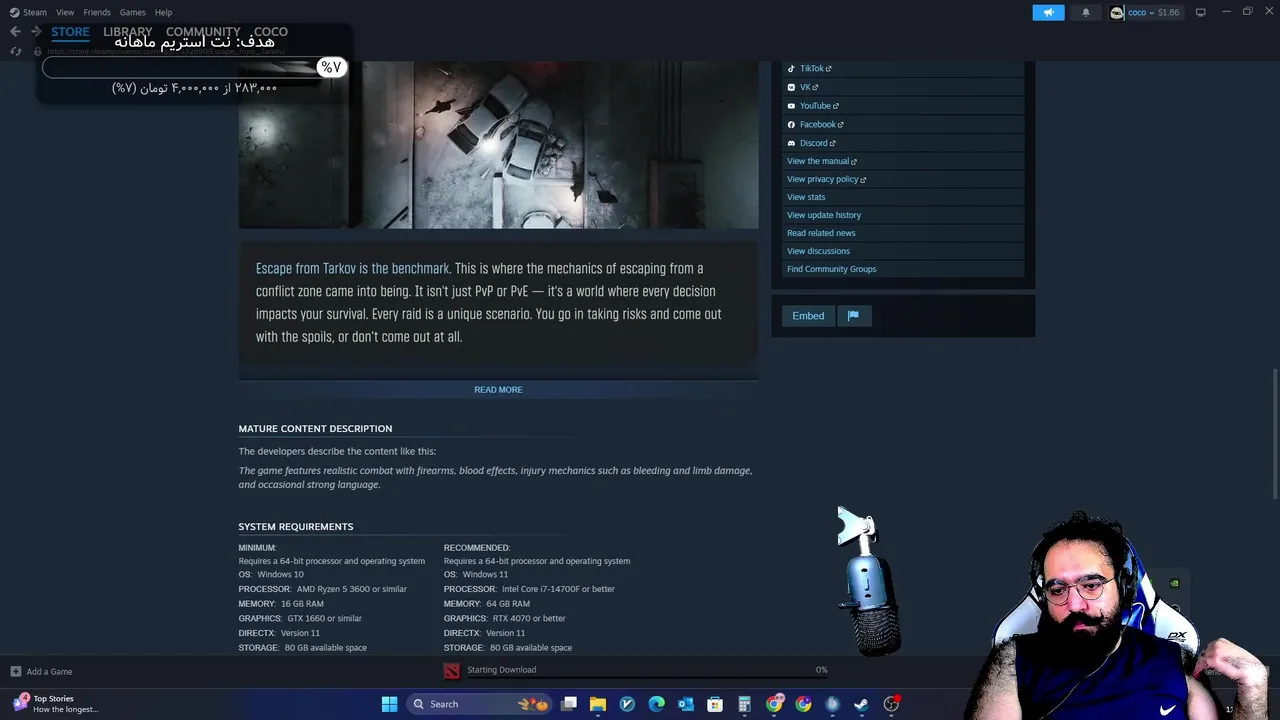The width and height of the screenshot is (1280, 720).
Task: Reload the Steam store page
Action: pyautogui.click(x=15, y=51)
